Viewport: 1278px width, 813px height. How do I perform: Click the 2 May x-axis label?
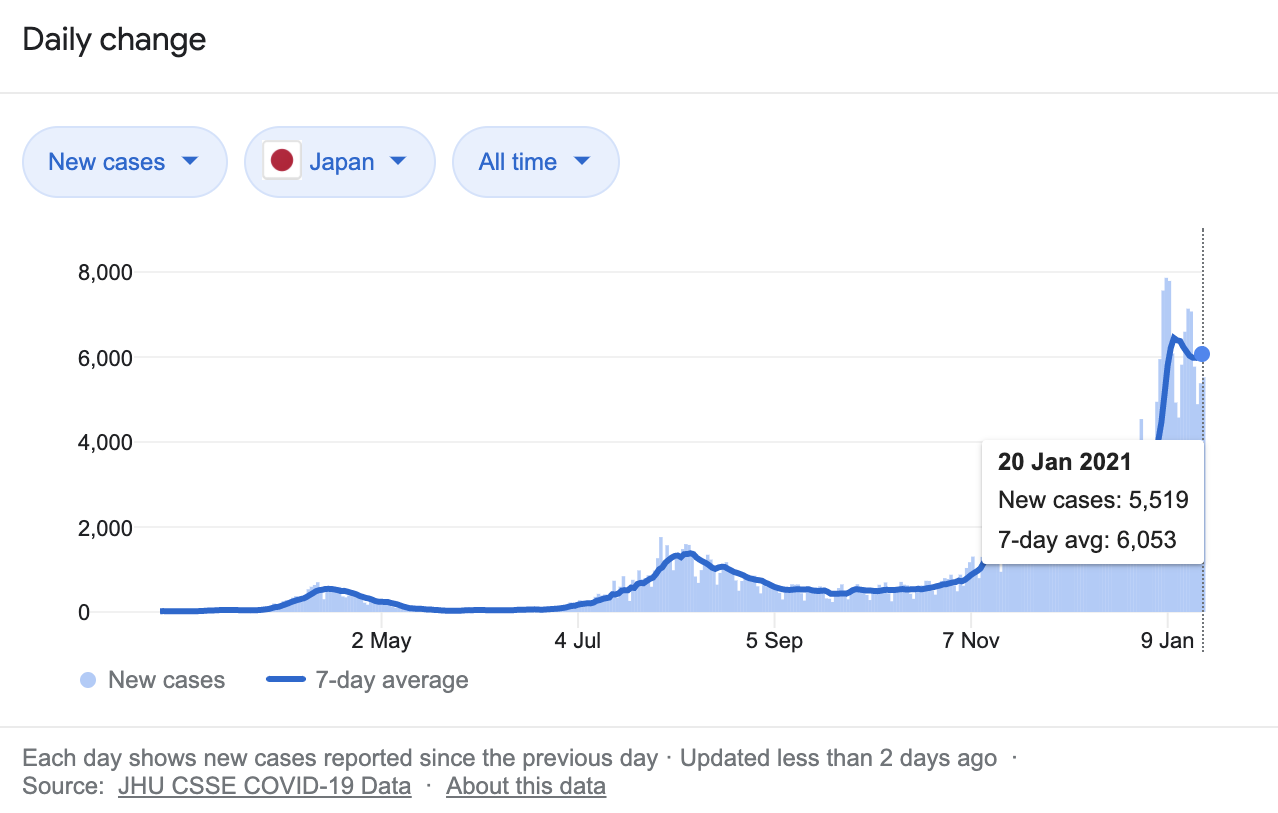tap(383, 641)
